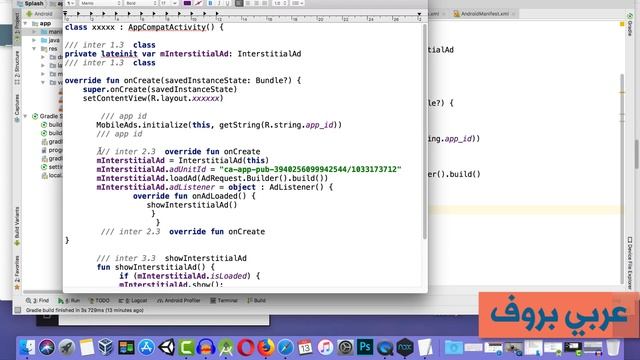Open Finder from the dock

27,347
